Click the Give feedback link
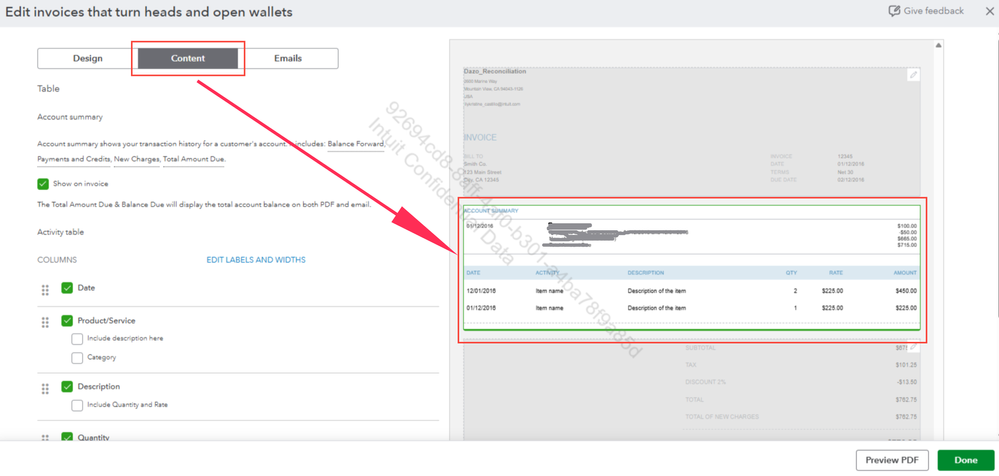The height and width of the screenshot is (476, 999). coord(933,11)
